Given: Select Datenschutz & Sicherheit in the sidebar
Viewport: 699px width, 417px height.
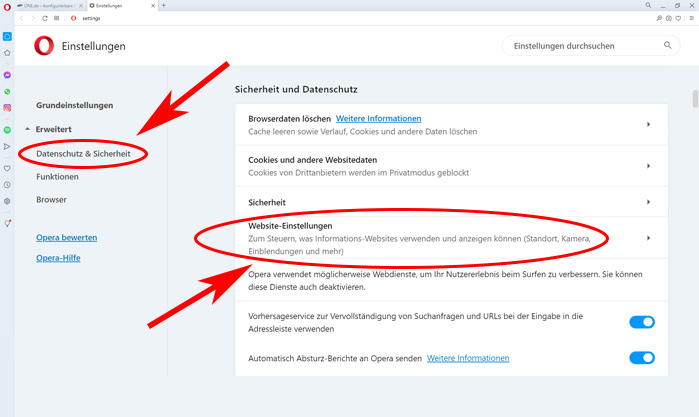Looking at the screenshot, I should [83, 153].
